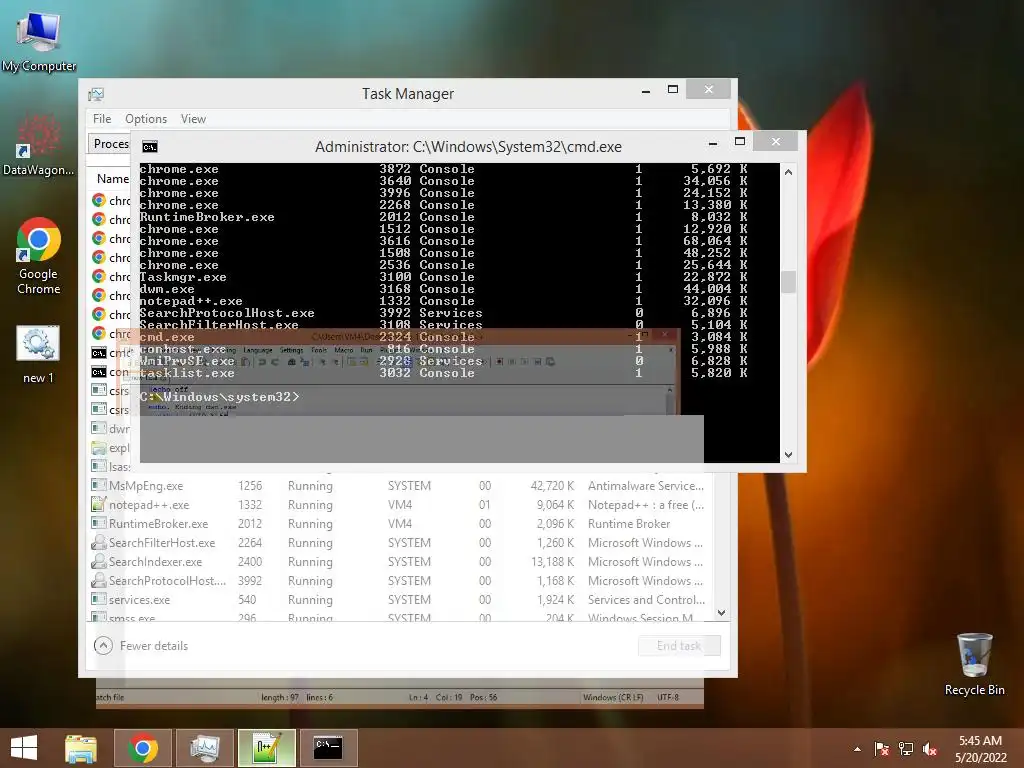Screen dimensions: 1024x768
Task: Click the Action Center flag tray icon
Action: pos(882,749)
